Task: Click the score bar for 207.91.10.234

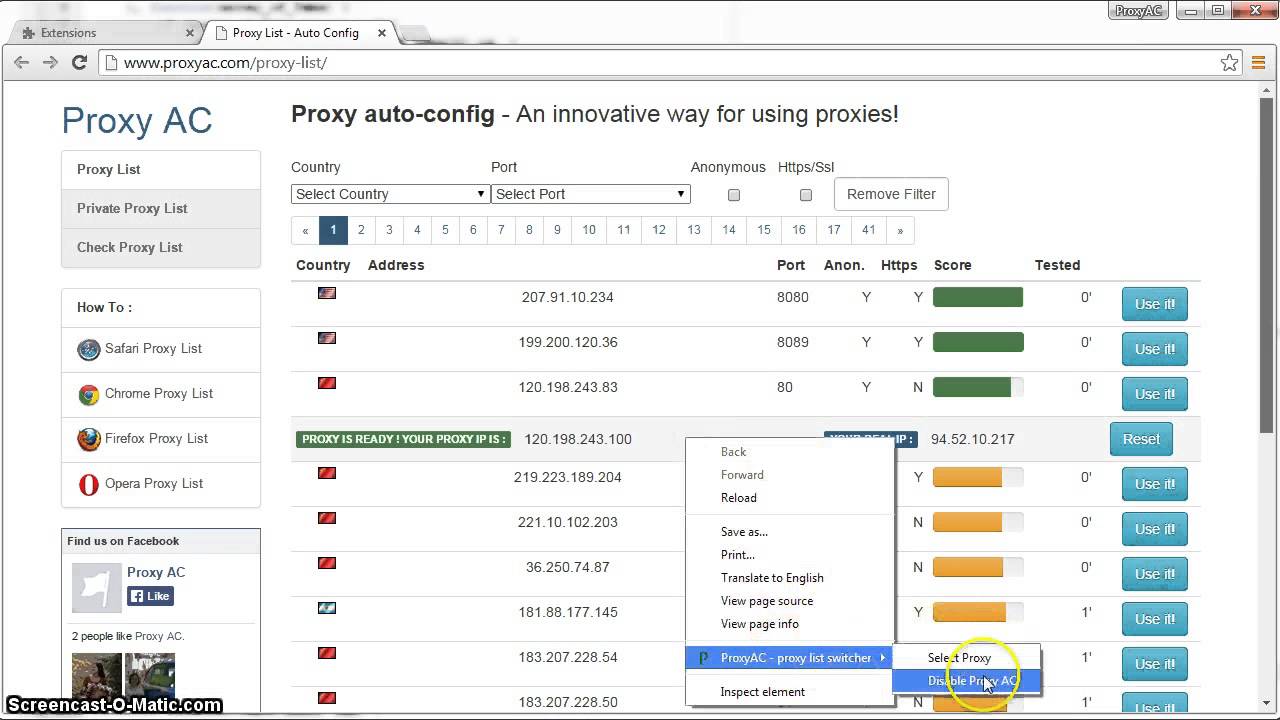Action: 978,297
